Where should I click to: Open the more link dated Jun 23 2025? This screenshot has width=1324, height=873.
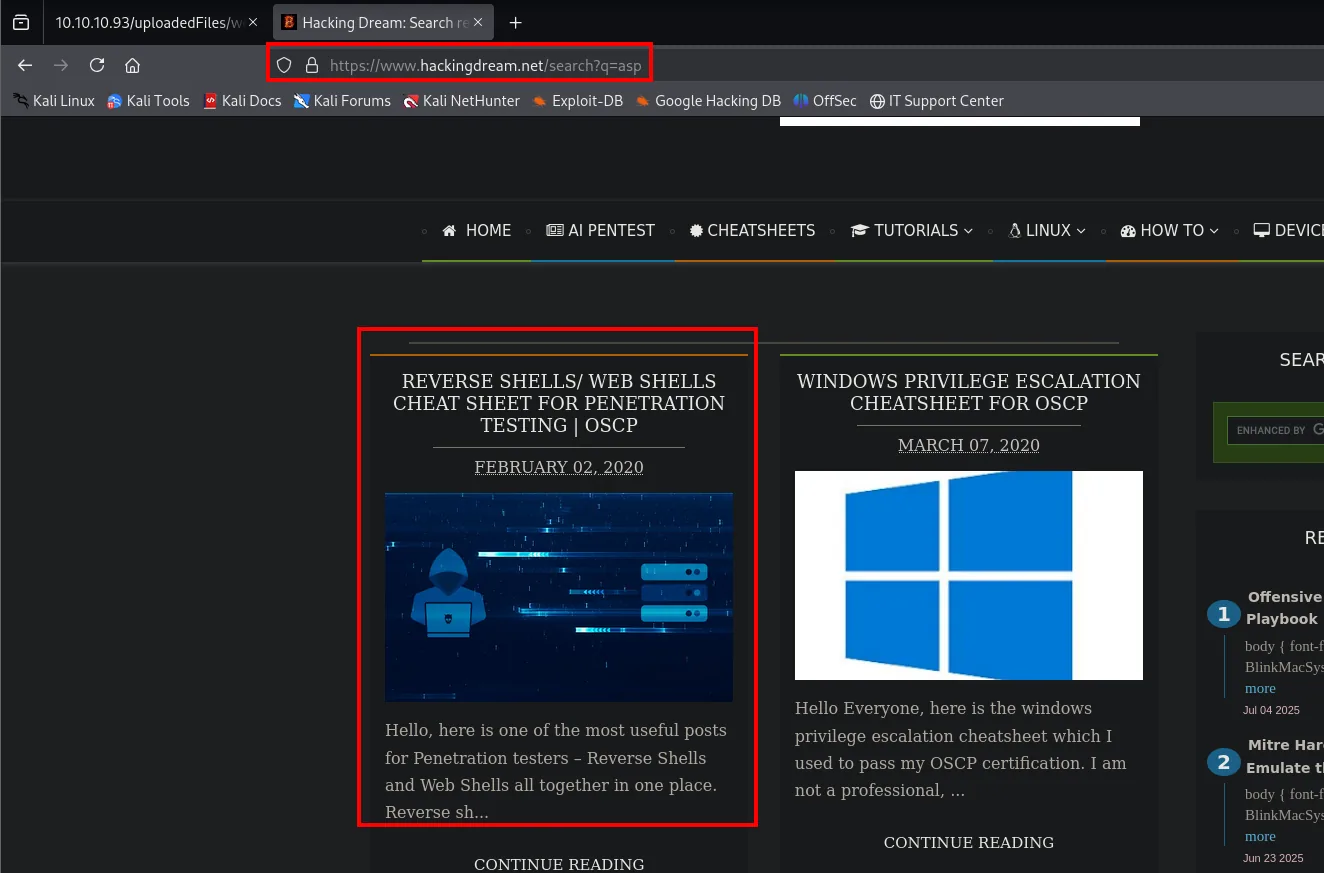tap(1260, 836)
